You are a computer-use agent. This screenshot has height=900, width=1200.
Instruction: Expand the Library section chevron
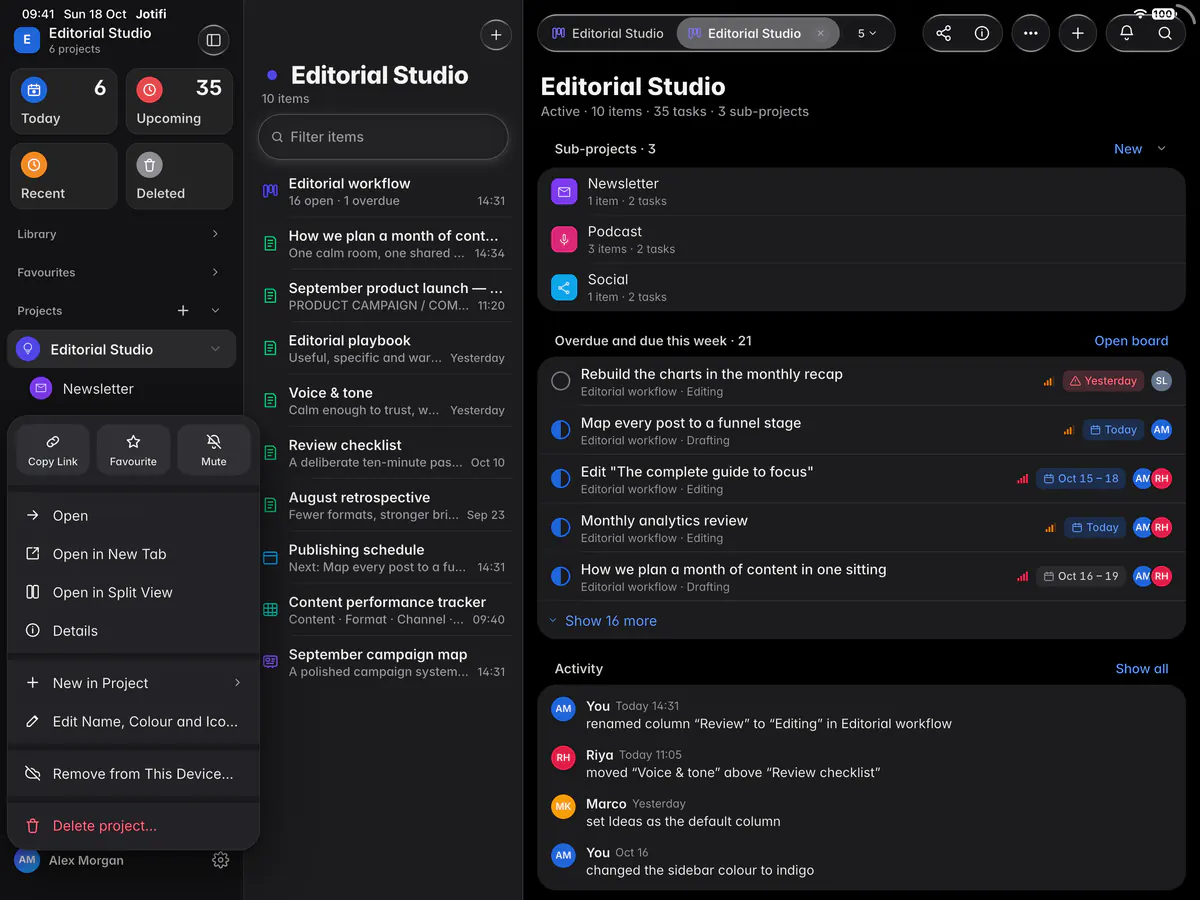pos(215,234)
